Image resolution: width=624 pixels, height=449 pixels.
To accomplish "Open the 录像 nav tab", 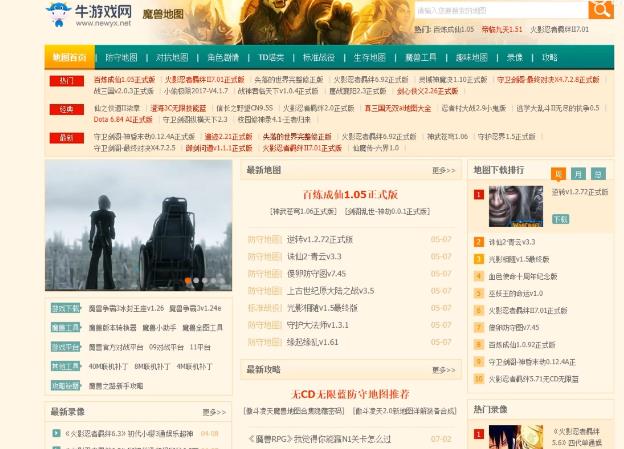I will pos(515,57).
